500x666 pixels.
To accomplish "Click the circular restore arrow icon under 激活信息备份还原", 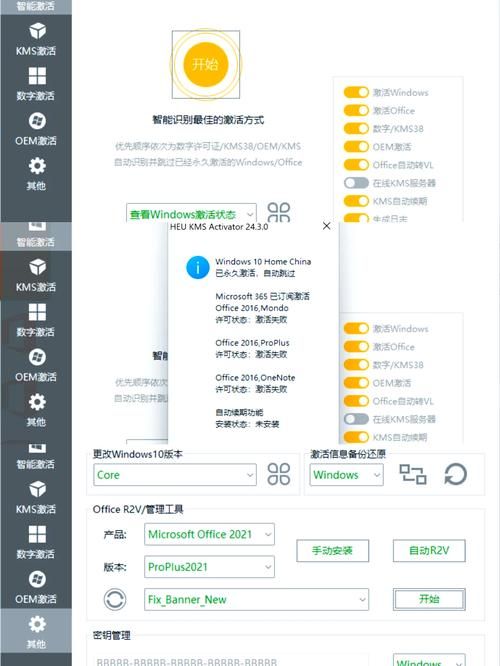I will [x=455, y=474].
